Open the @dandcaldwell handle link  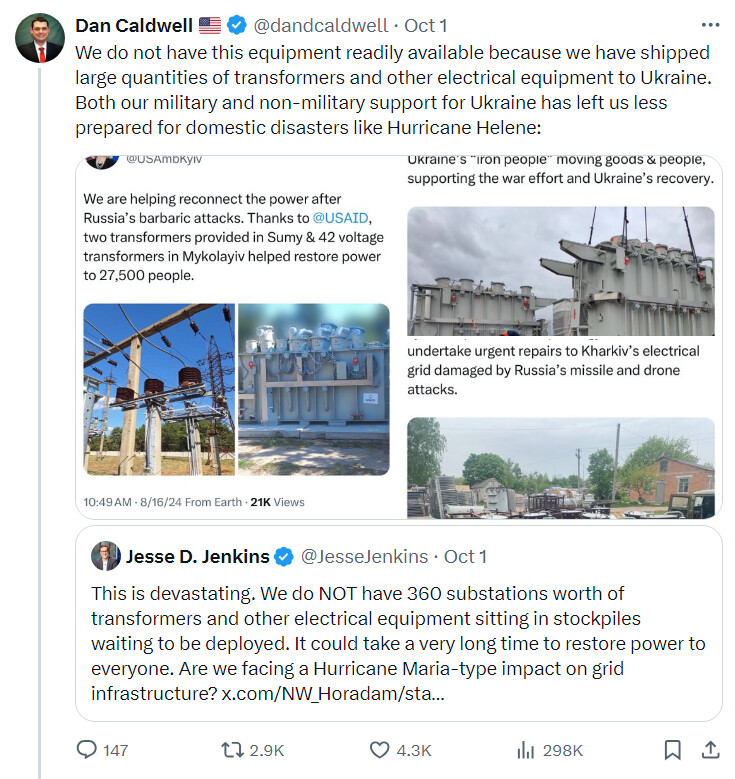[323, 25]
